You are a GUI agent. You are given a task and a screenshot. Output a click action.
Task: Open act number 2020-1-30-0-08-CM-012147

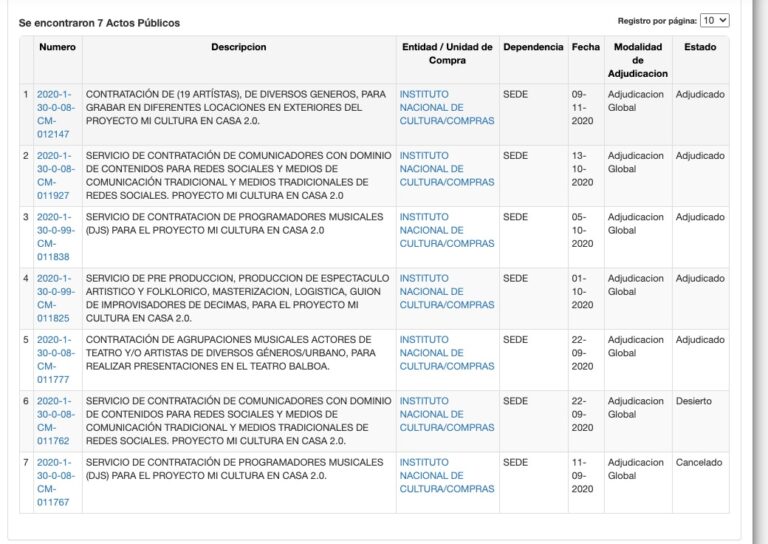tap(55, 114)
